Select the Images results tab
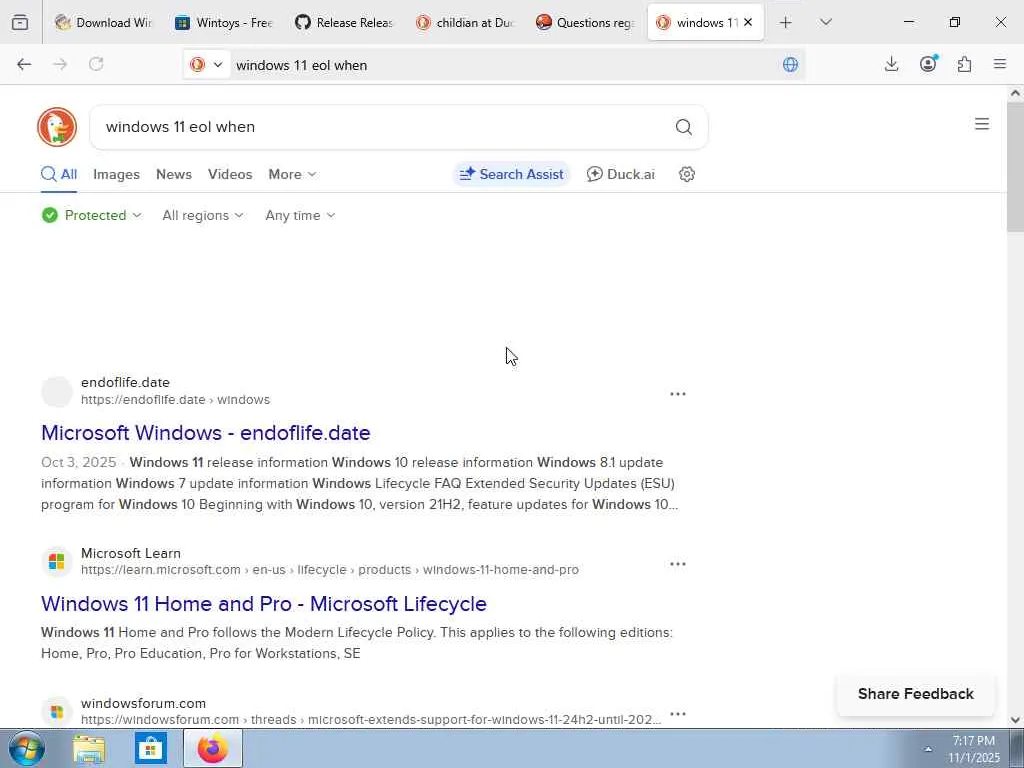The image size is (1024, 768). click(x=116, y=174)
